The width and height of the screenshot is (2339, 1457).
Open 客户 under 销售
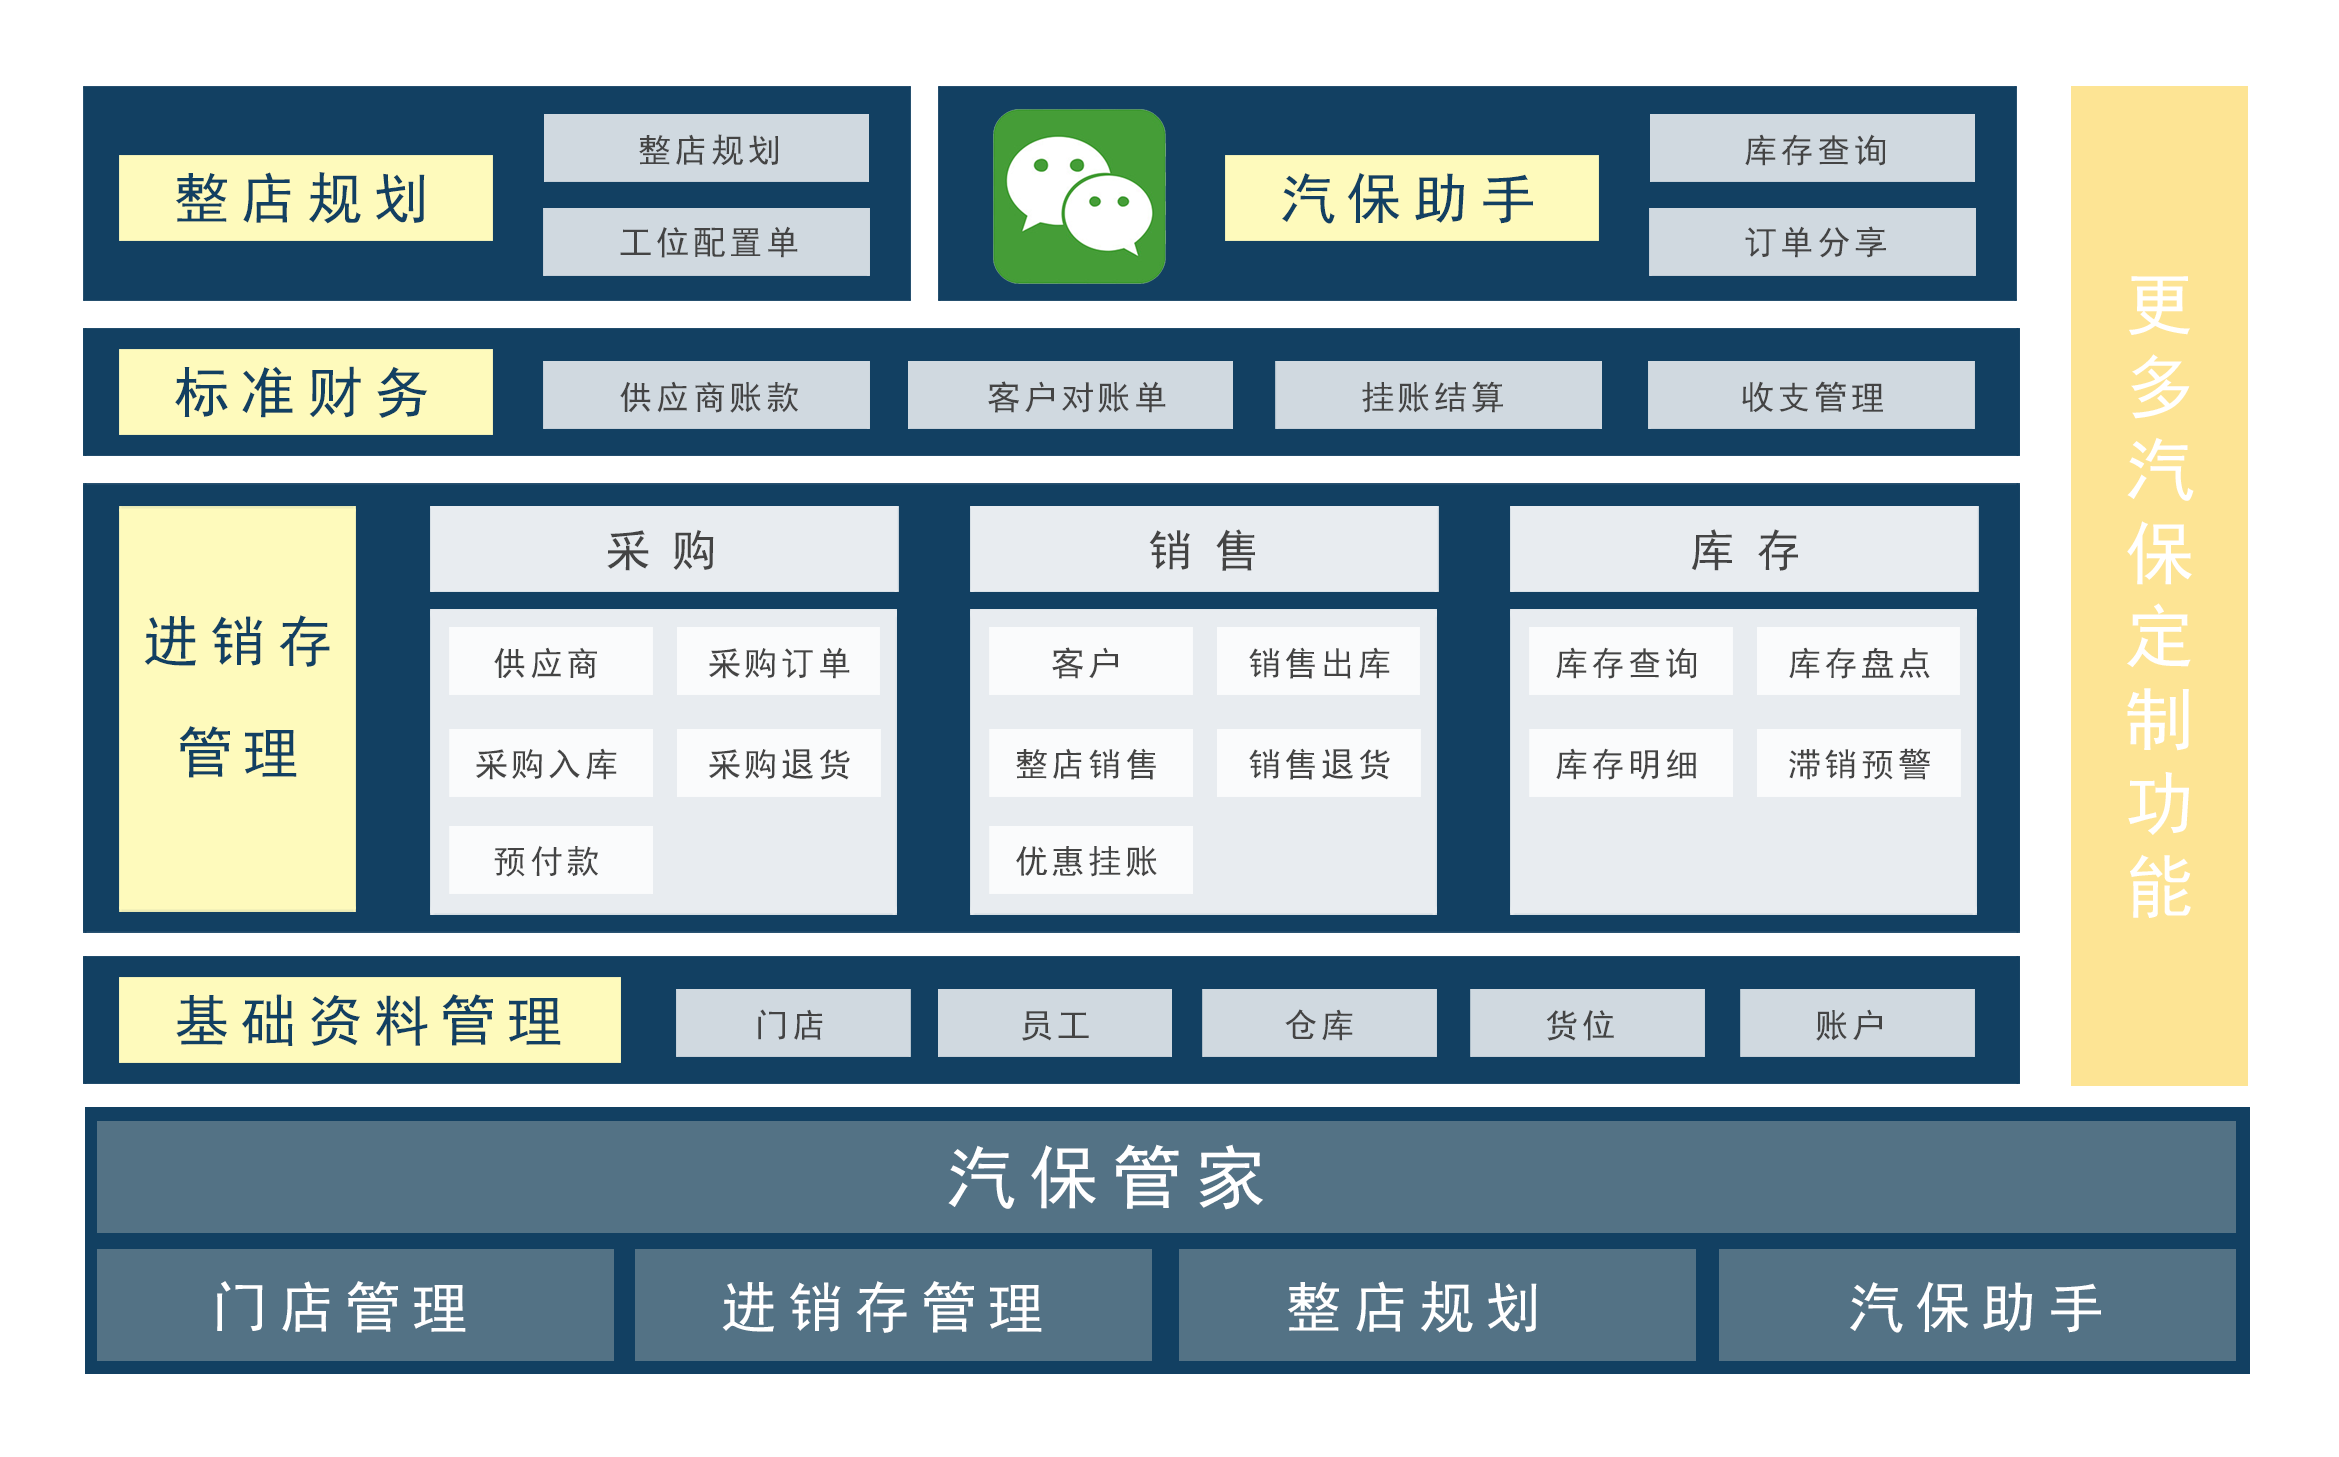[x=1091, y=661]
